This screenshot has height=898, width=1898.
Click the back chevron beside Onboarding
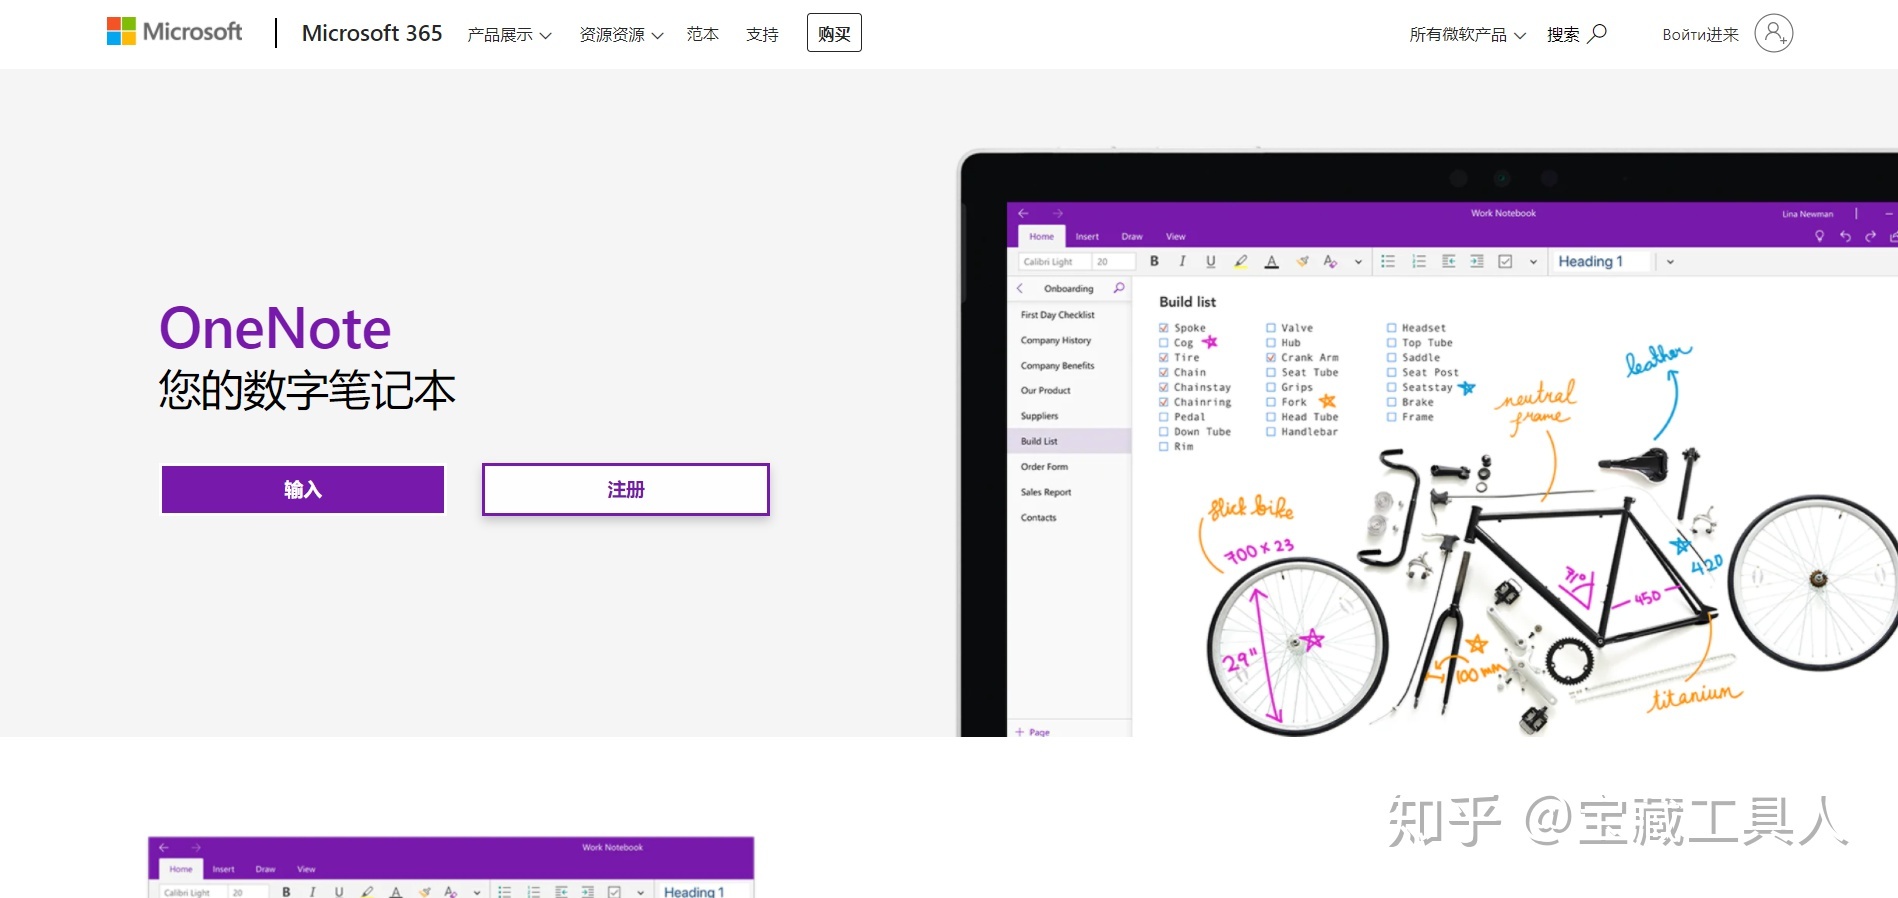click(1020, 288)
